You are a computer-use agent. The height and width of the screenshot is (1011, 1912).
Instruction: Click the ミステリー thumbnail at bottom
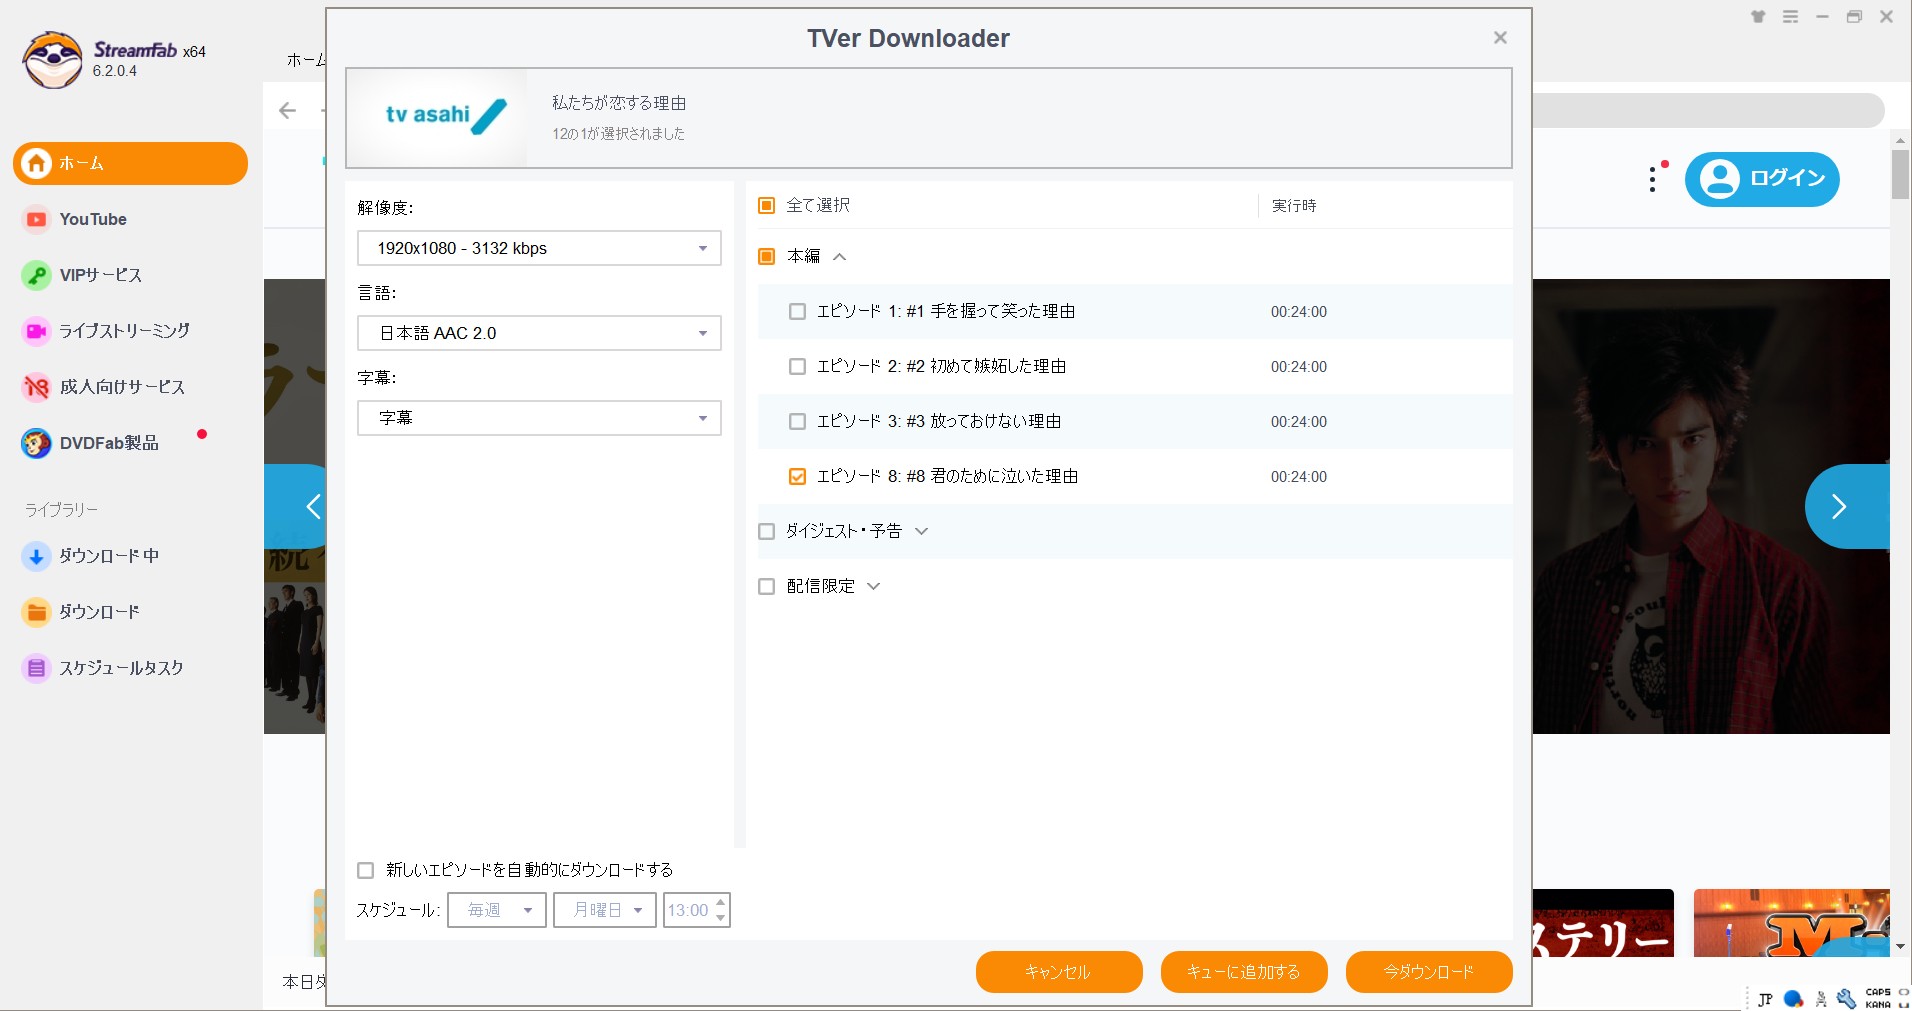1603,923
